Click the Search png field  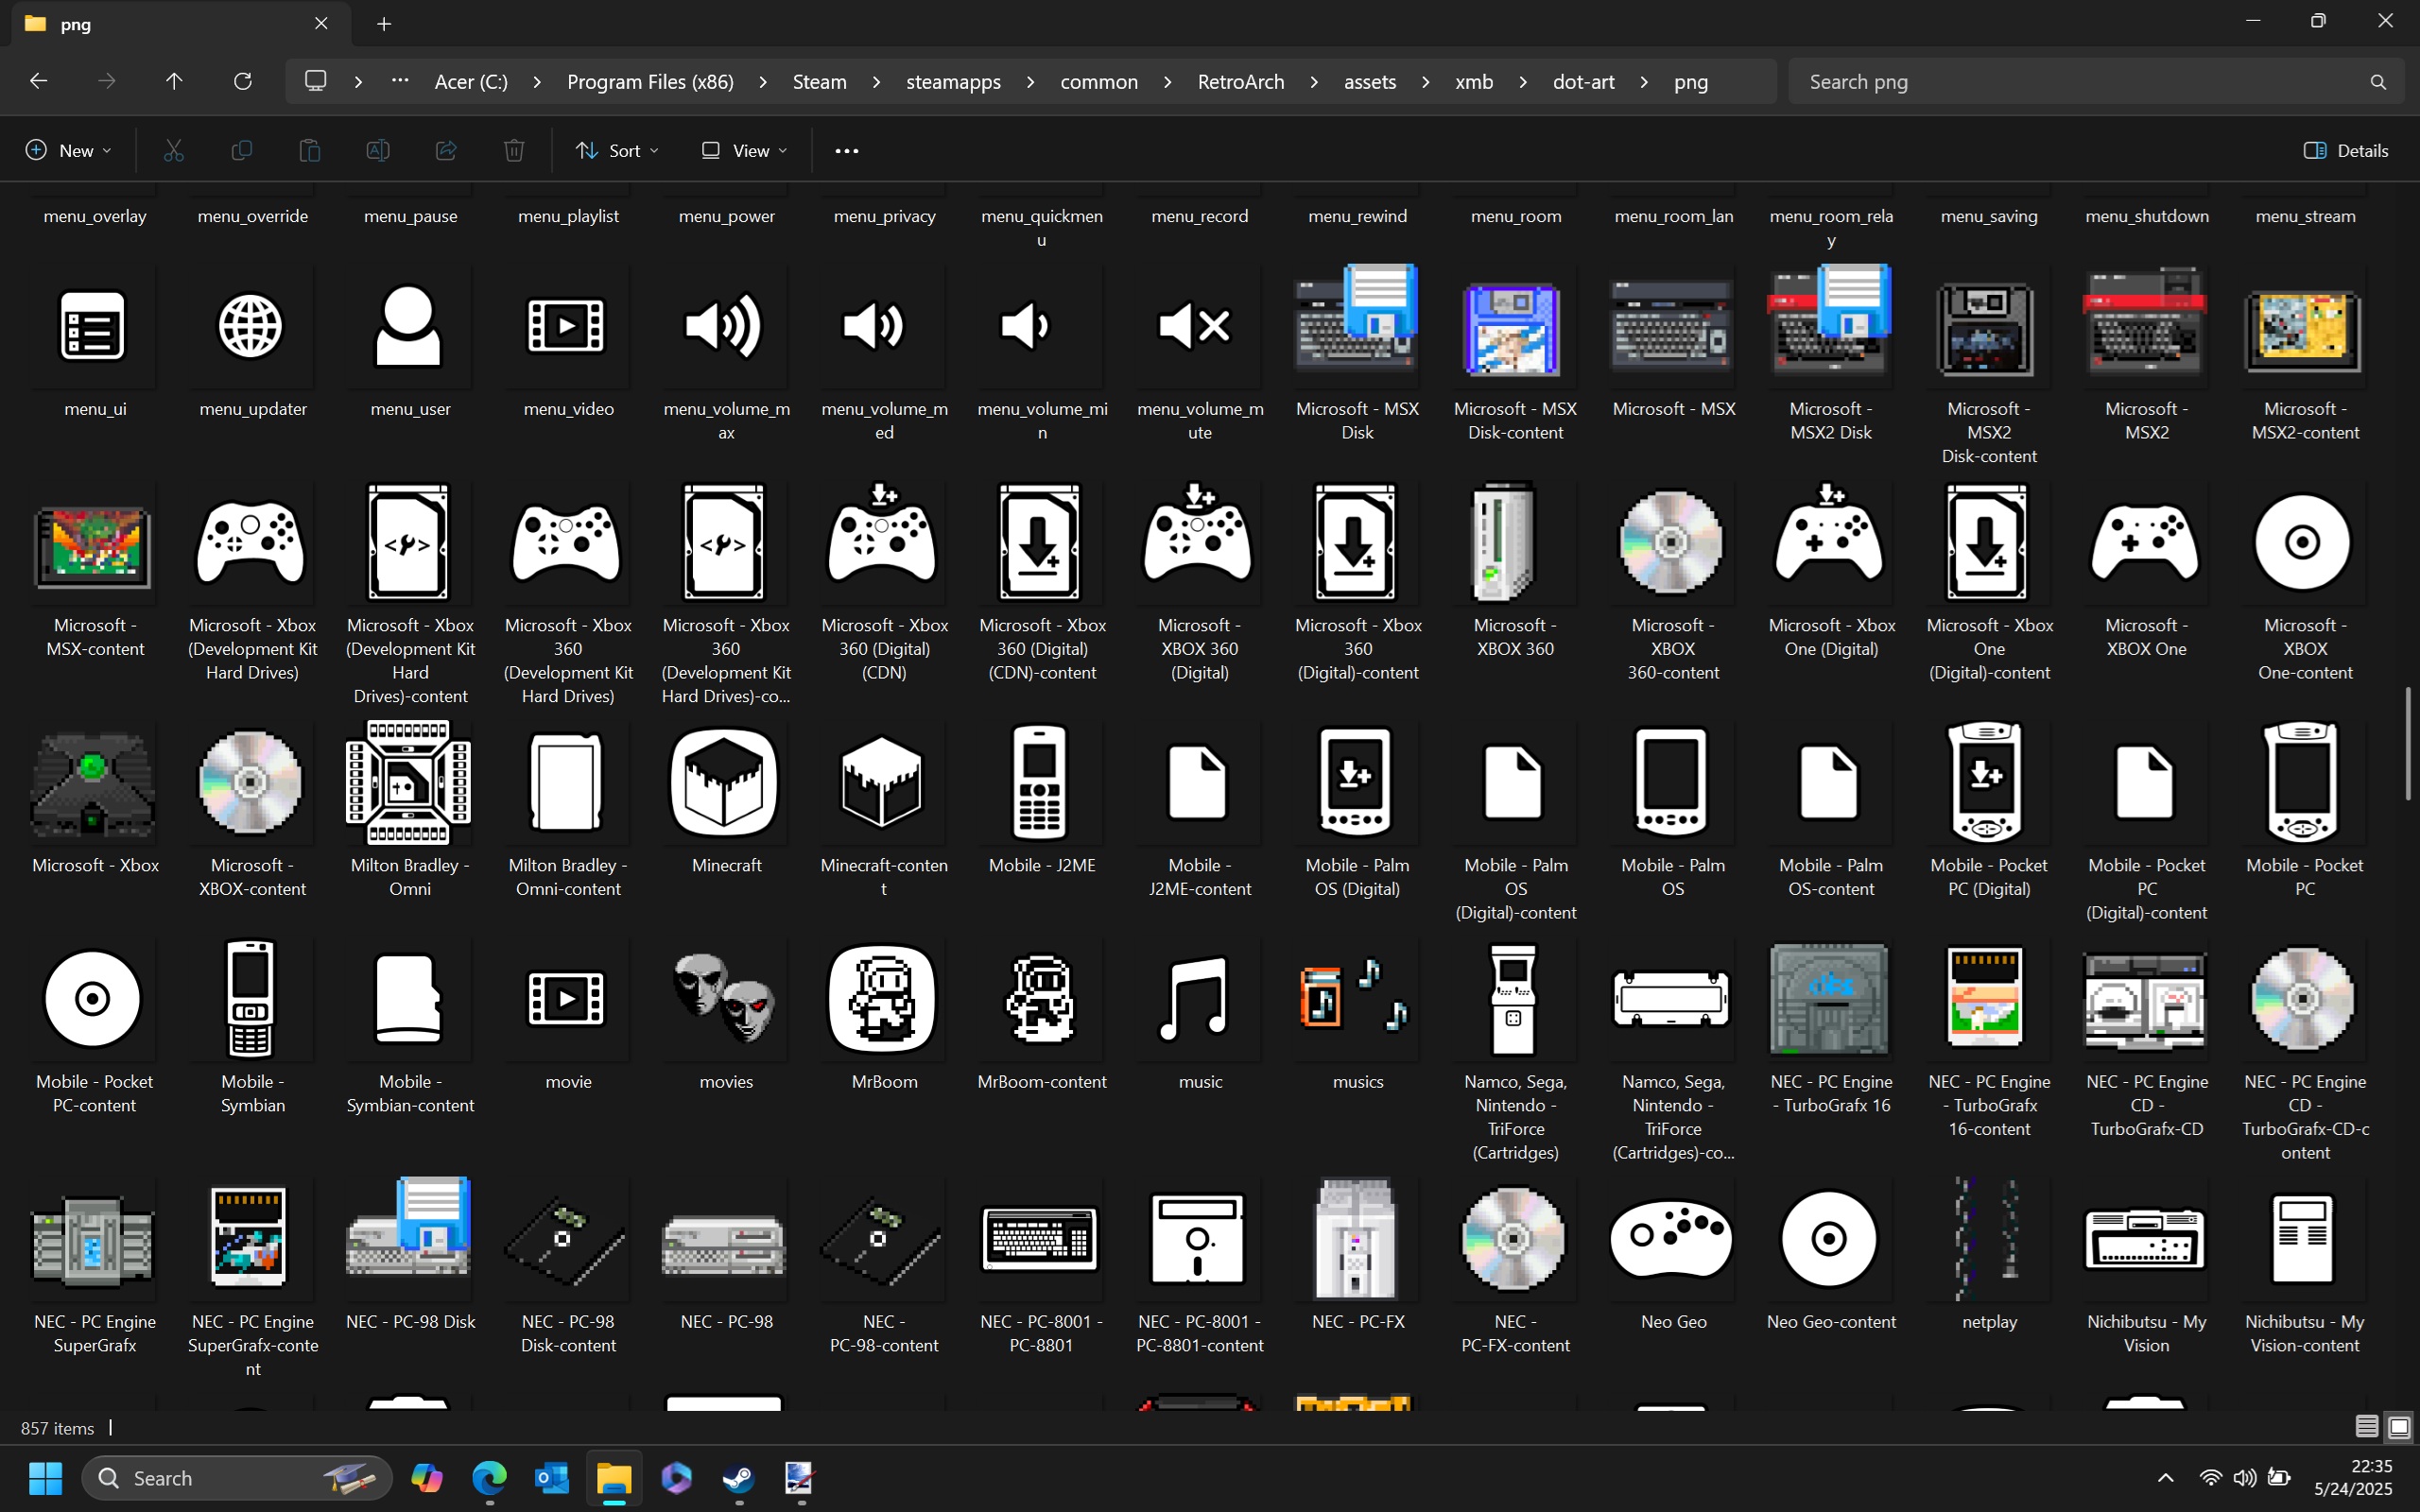point(2080,81)
